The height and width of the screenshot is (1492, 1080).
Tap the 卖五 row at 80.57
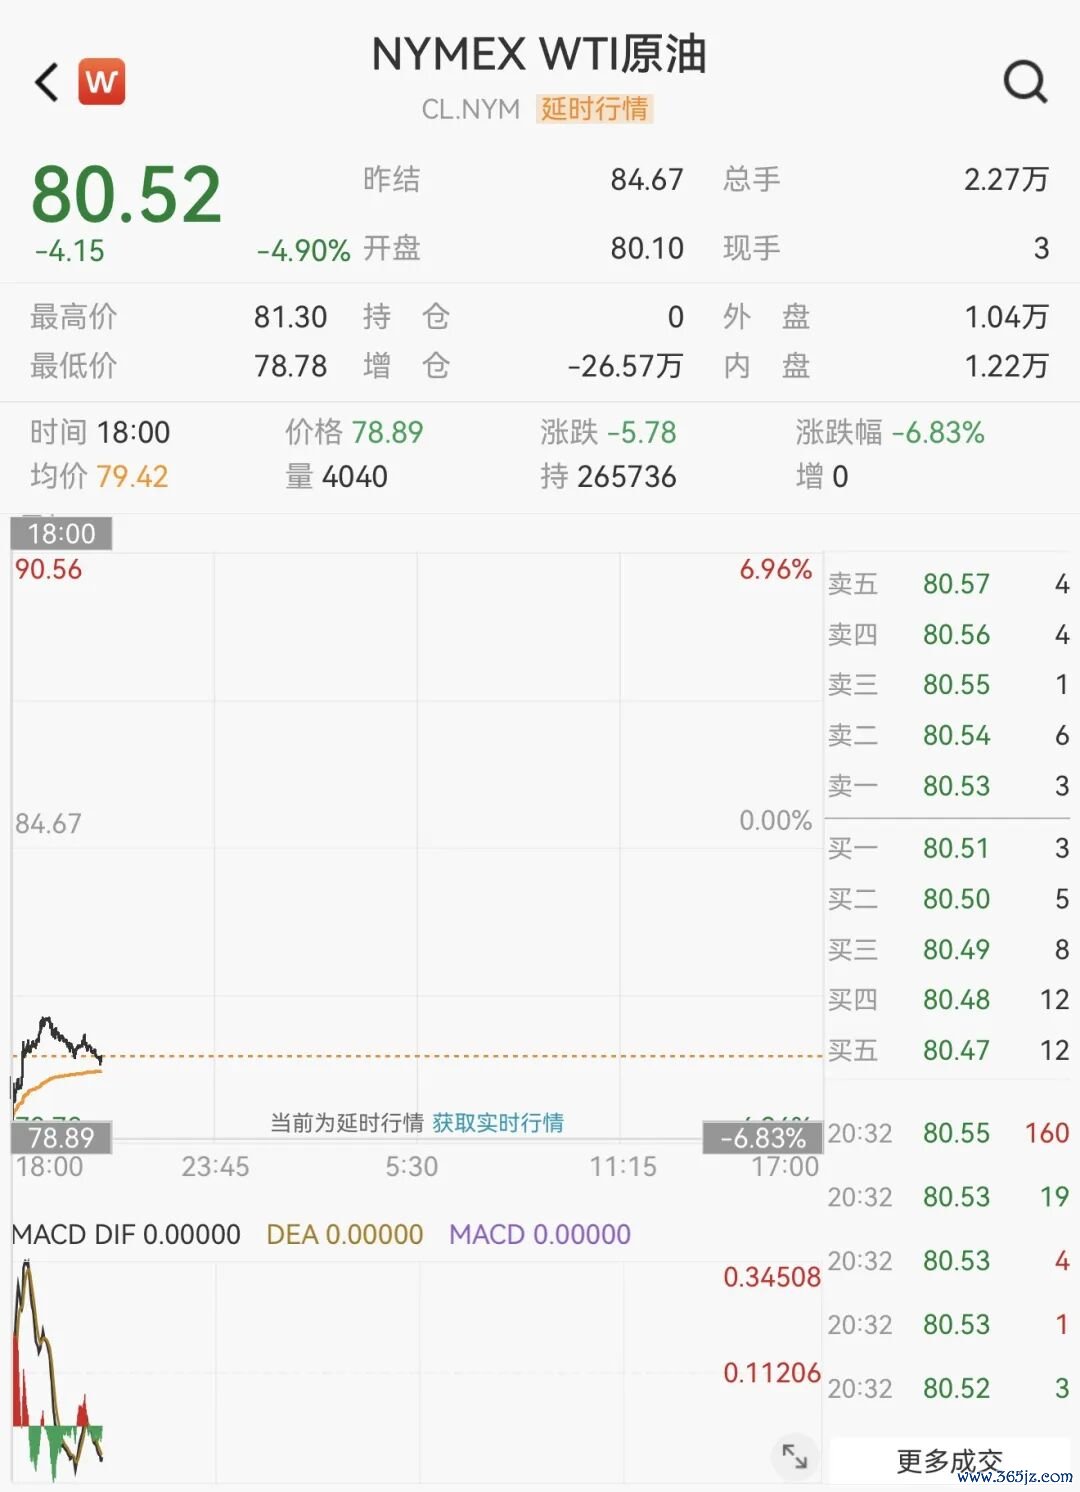tap(948, 584)
